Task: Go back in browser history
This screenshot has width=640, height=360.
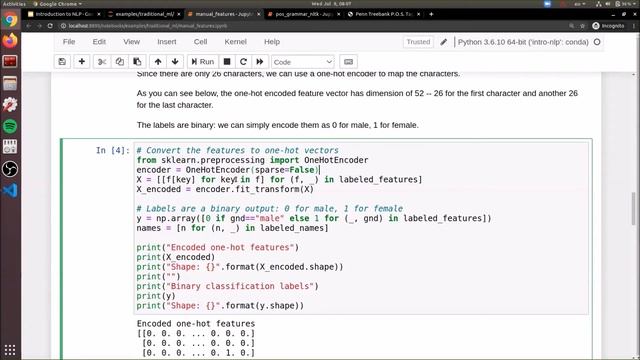Action: [29, 26]
